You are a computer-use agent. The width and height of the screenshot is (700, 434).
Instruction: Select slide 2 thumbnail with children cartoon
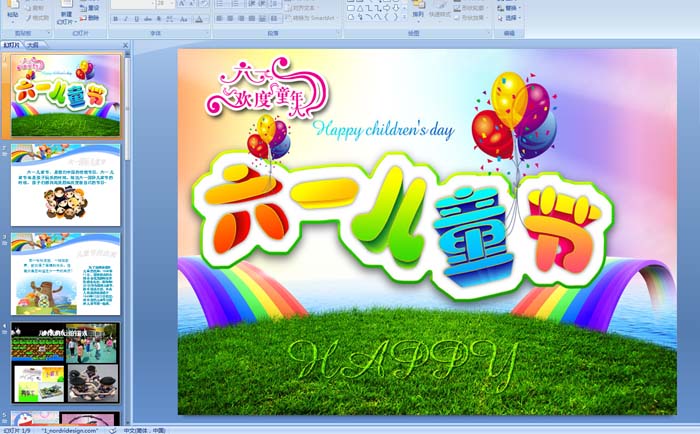[x=66, y=185]
